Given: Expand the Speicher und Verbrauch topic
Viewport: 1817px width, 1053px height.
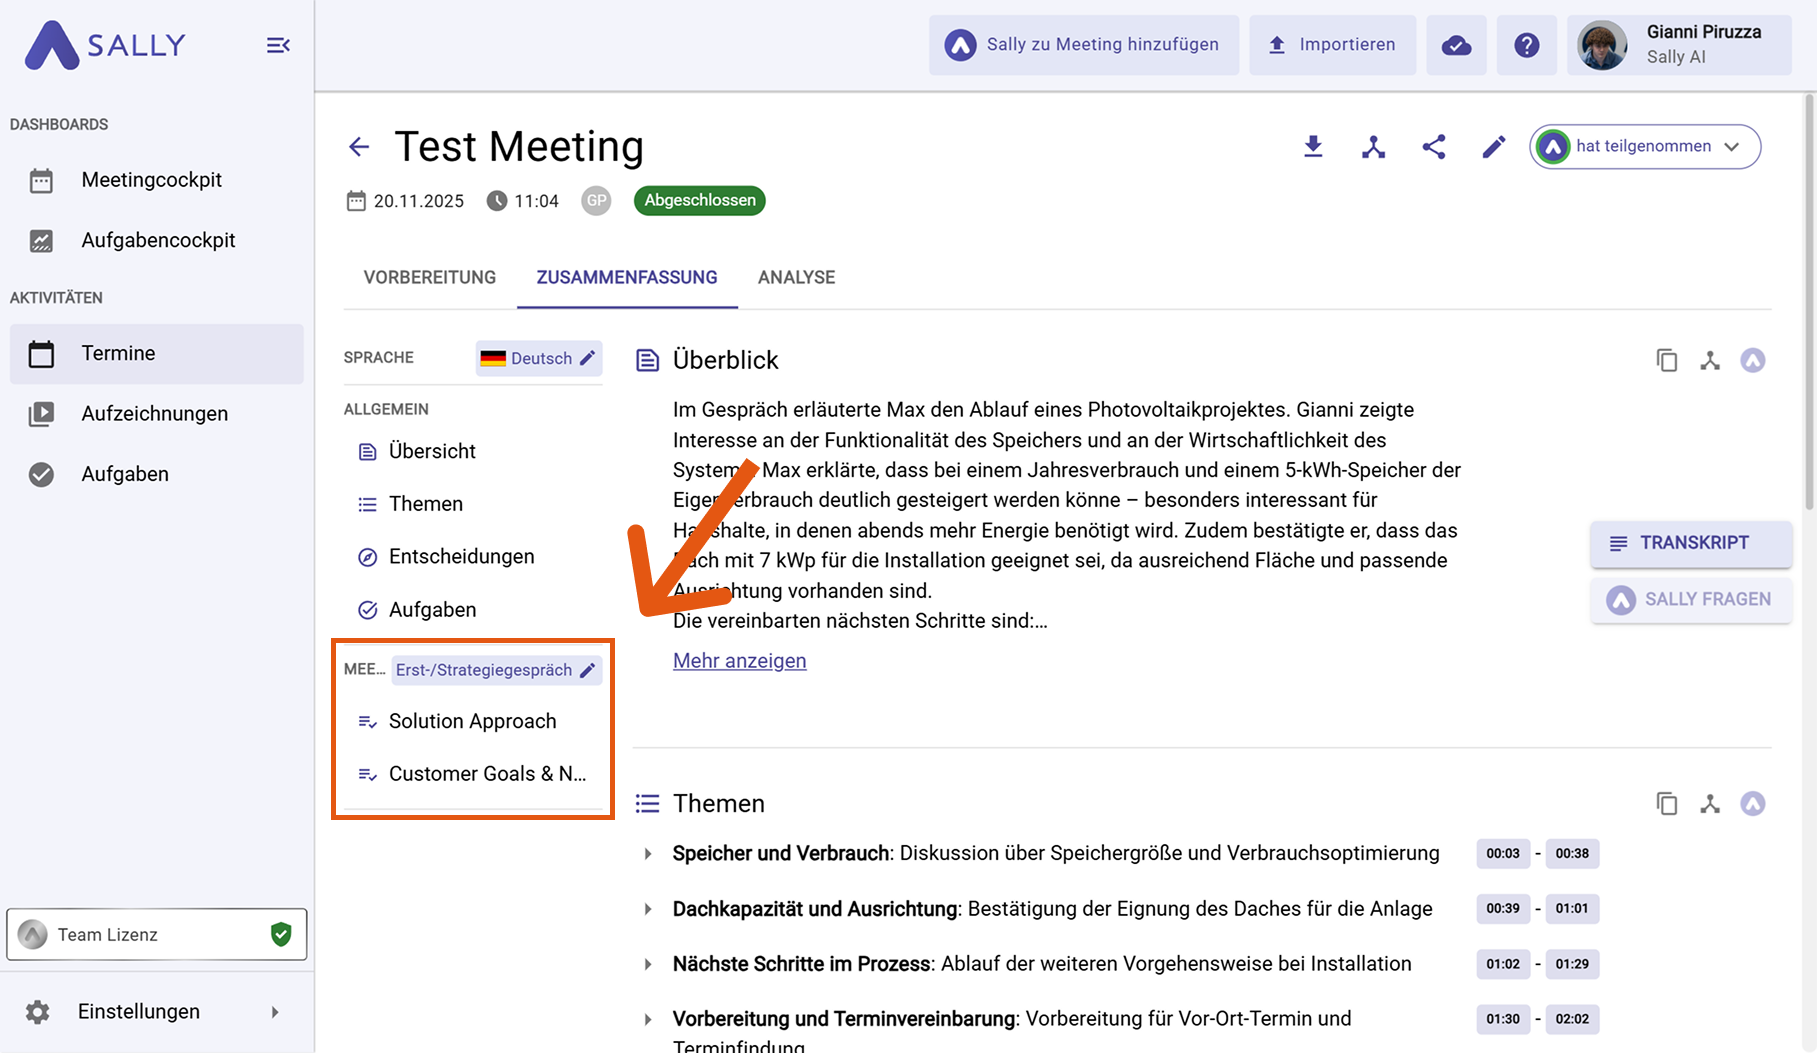Looking at the screenshot, I should coord(648,854).
